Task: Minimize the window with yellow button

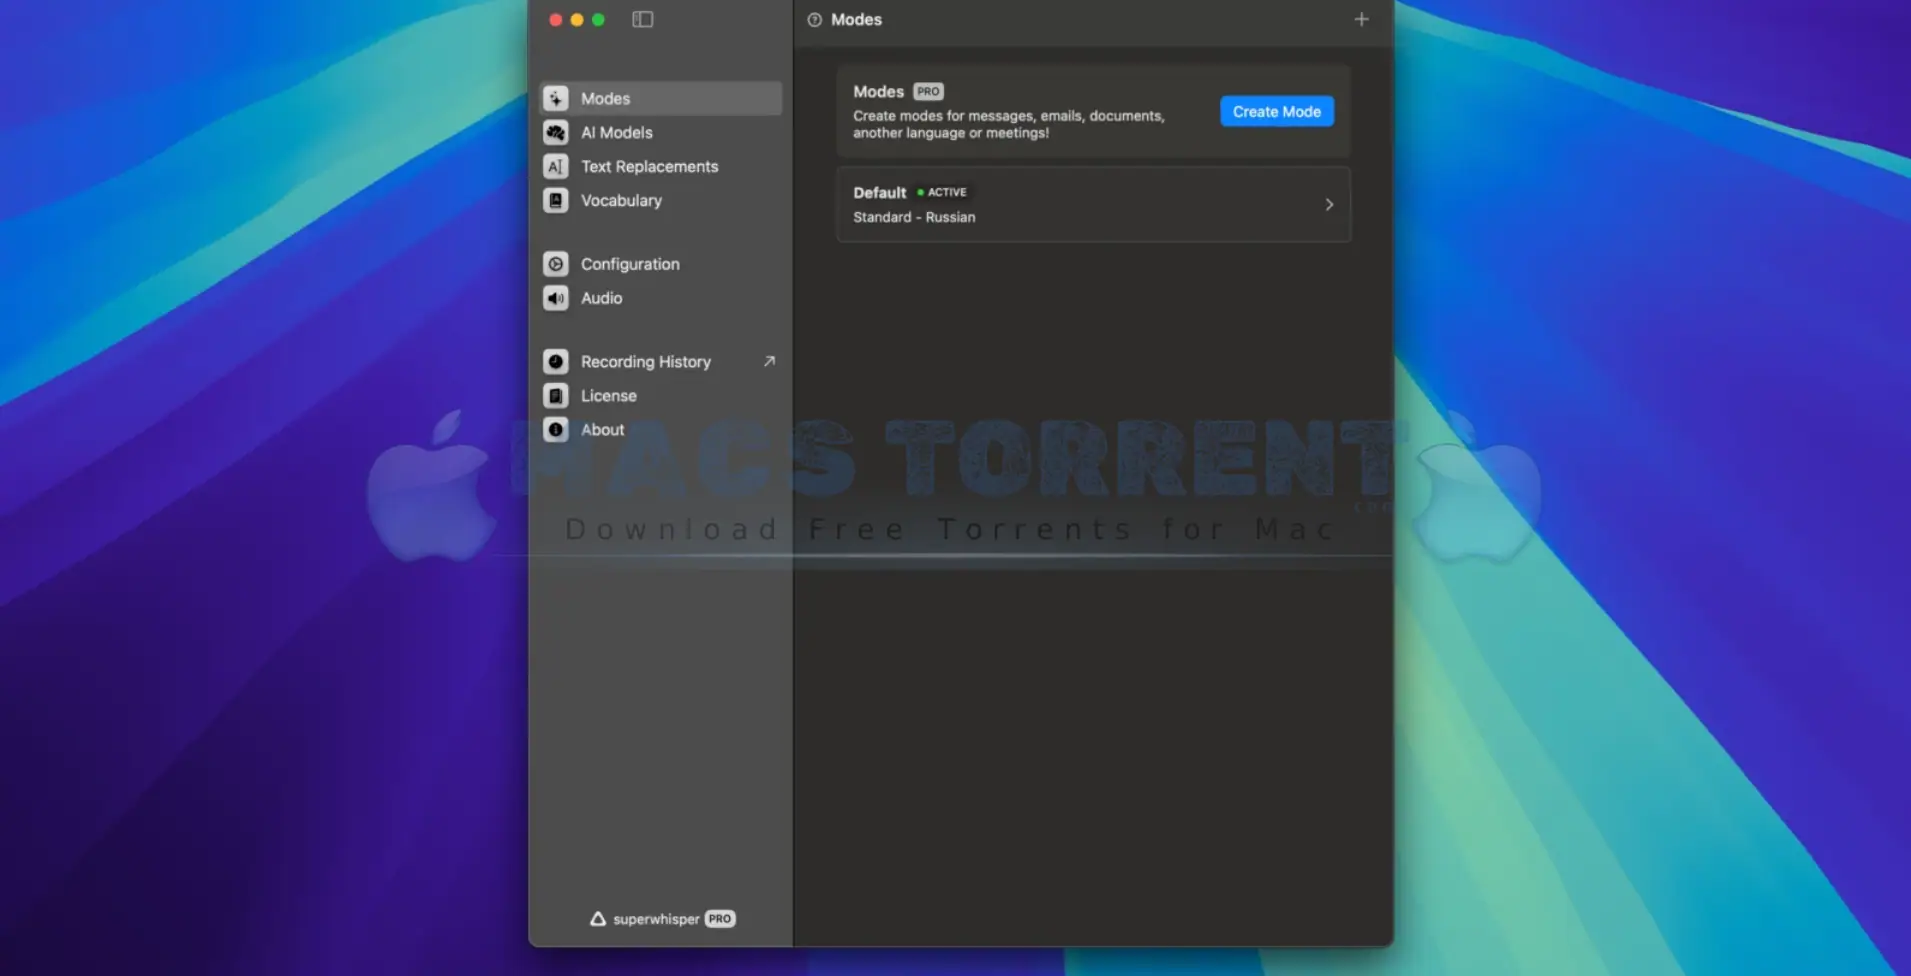Action: click(577, 19)
